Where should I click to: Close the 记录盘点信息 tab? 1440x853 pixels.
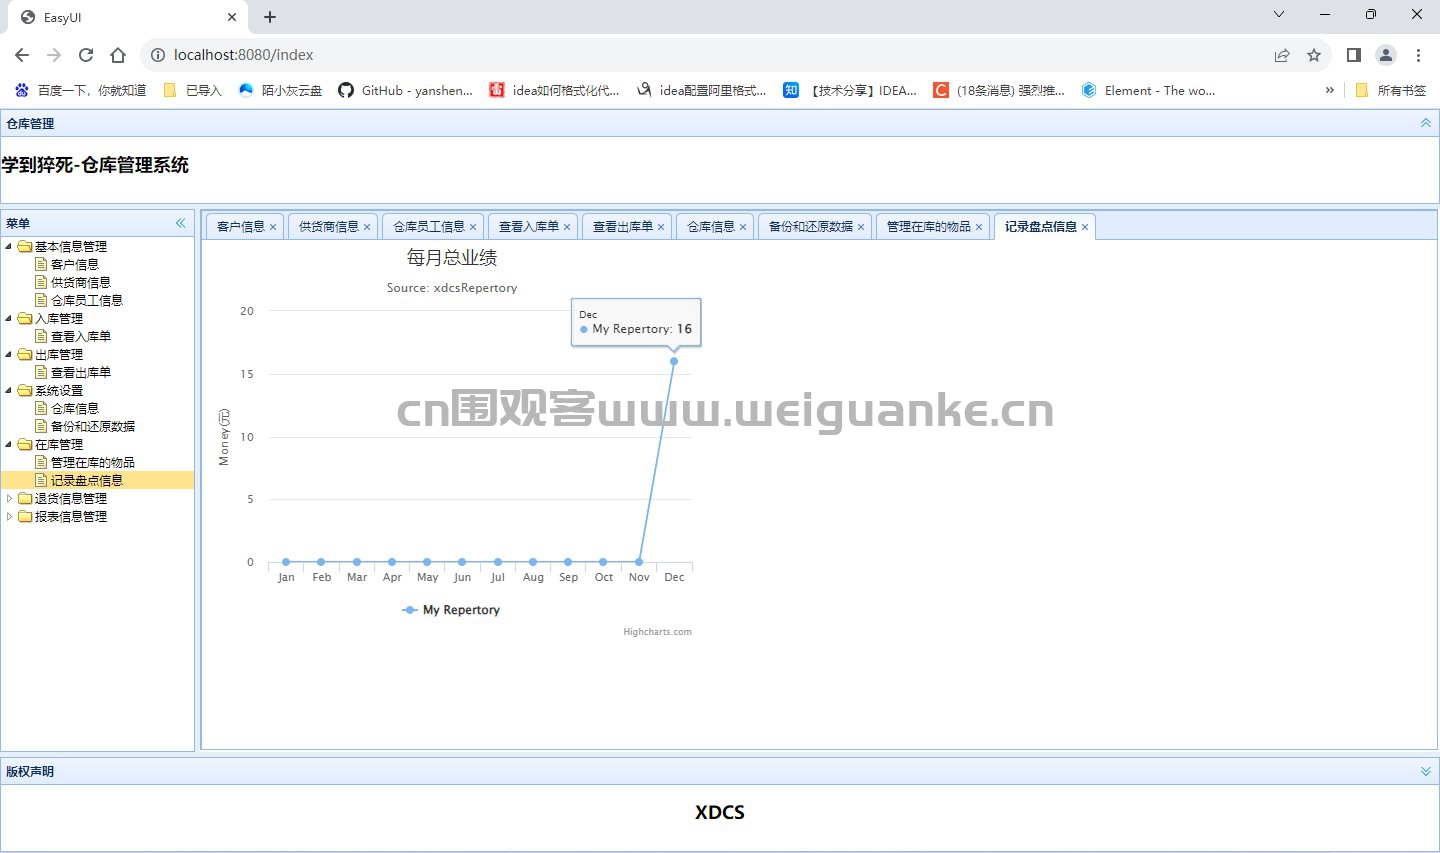pos(1085,227)
